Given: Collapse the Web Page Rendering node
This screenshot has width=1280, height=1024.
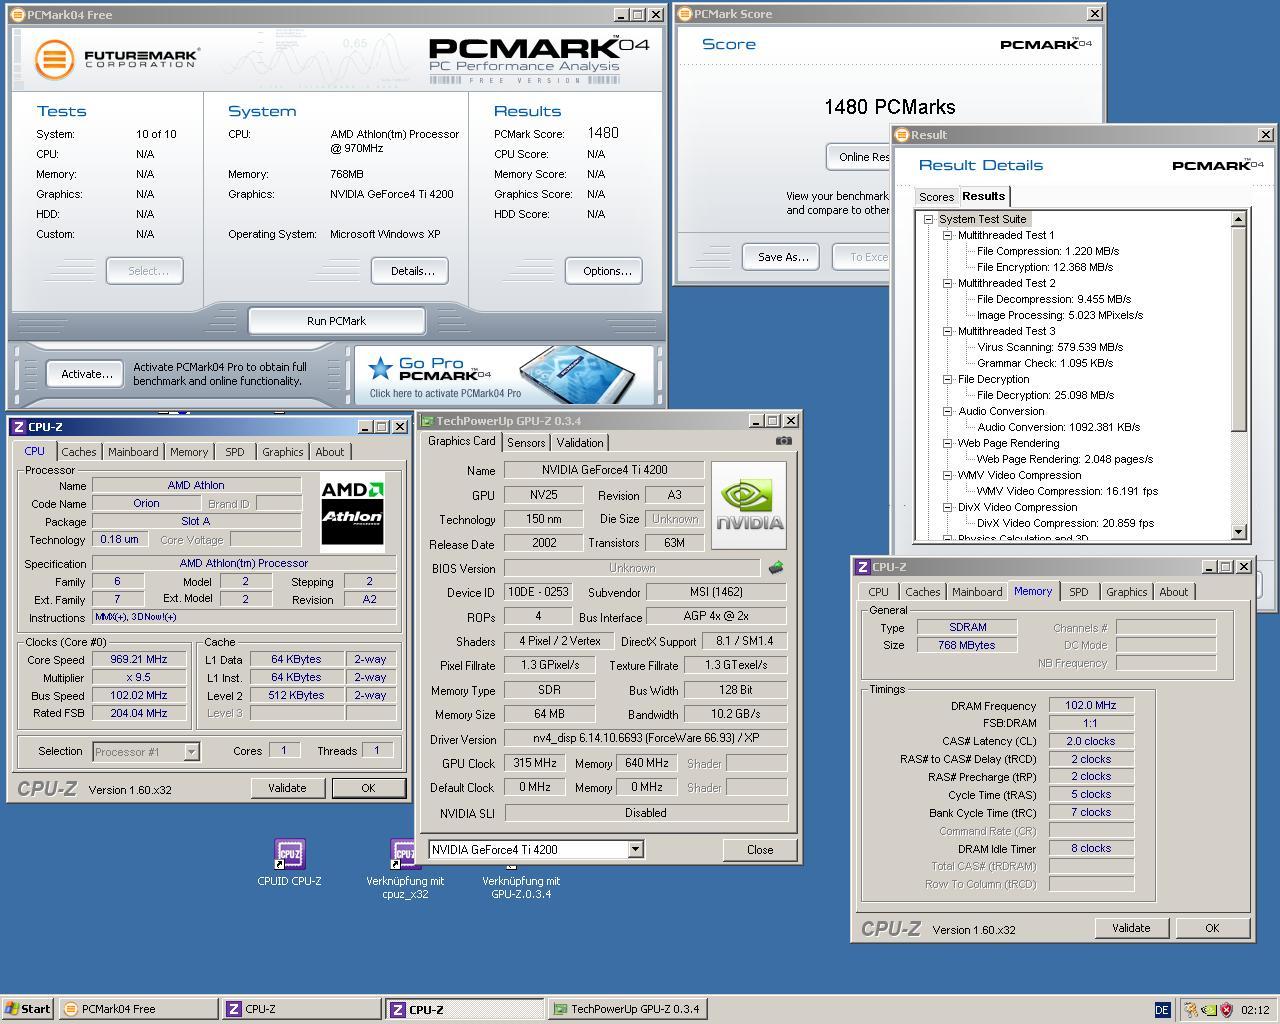Looking at the screenshot, I should pos(948,443).
